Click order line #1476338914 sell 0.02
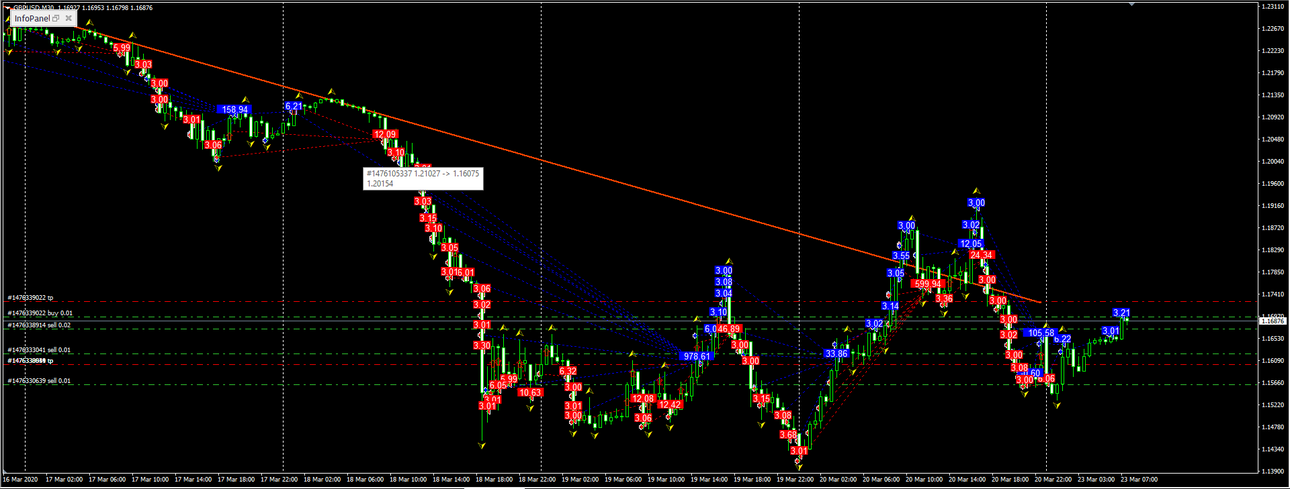 39,325
